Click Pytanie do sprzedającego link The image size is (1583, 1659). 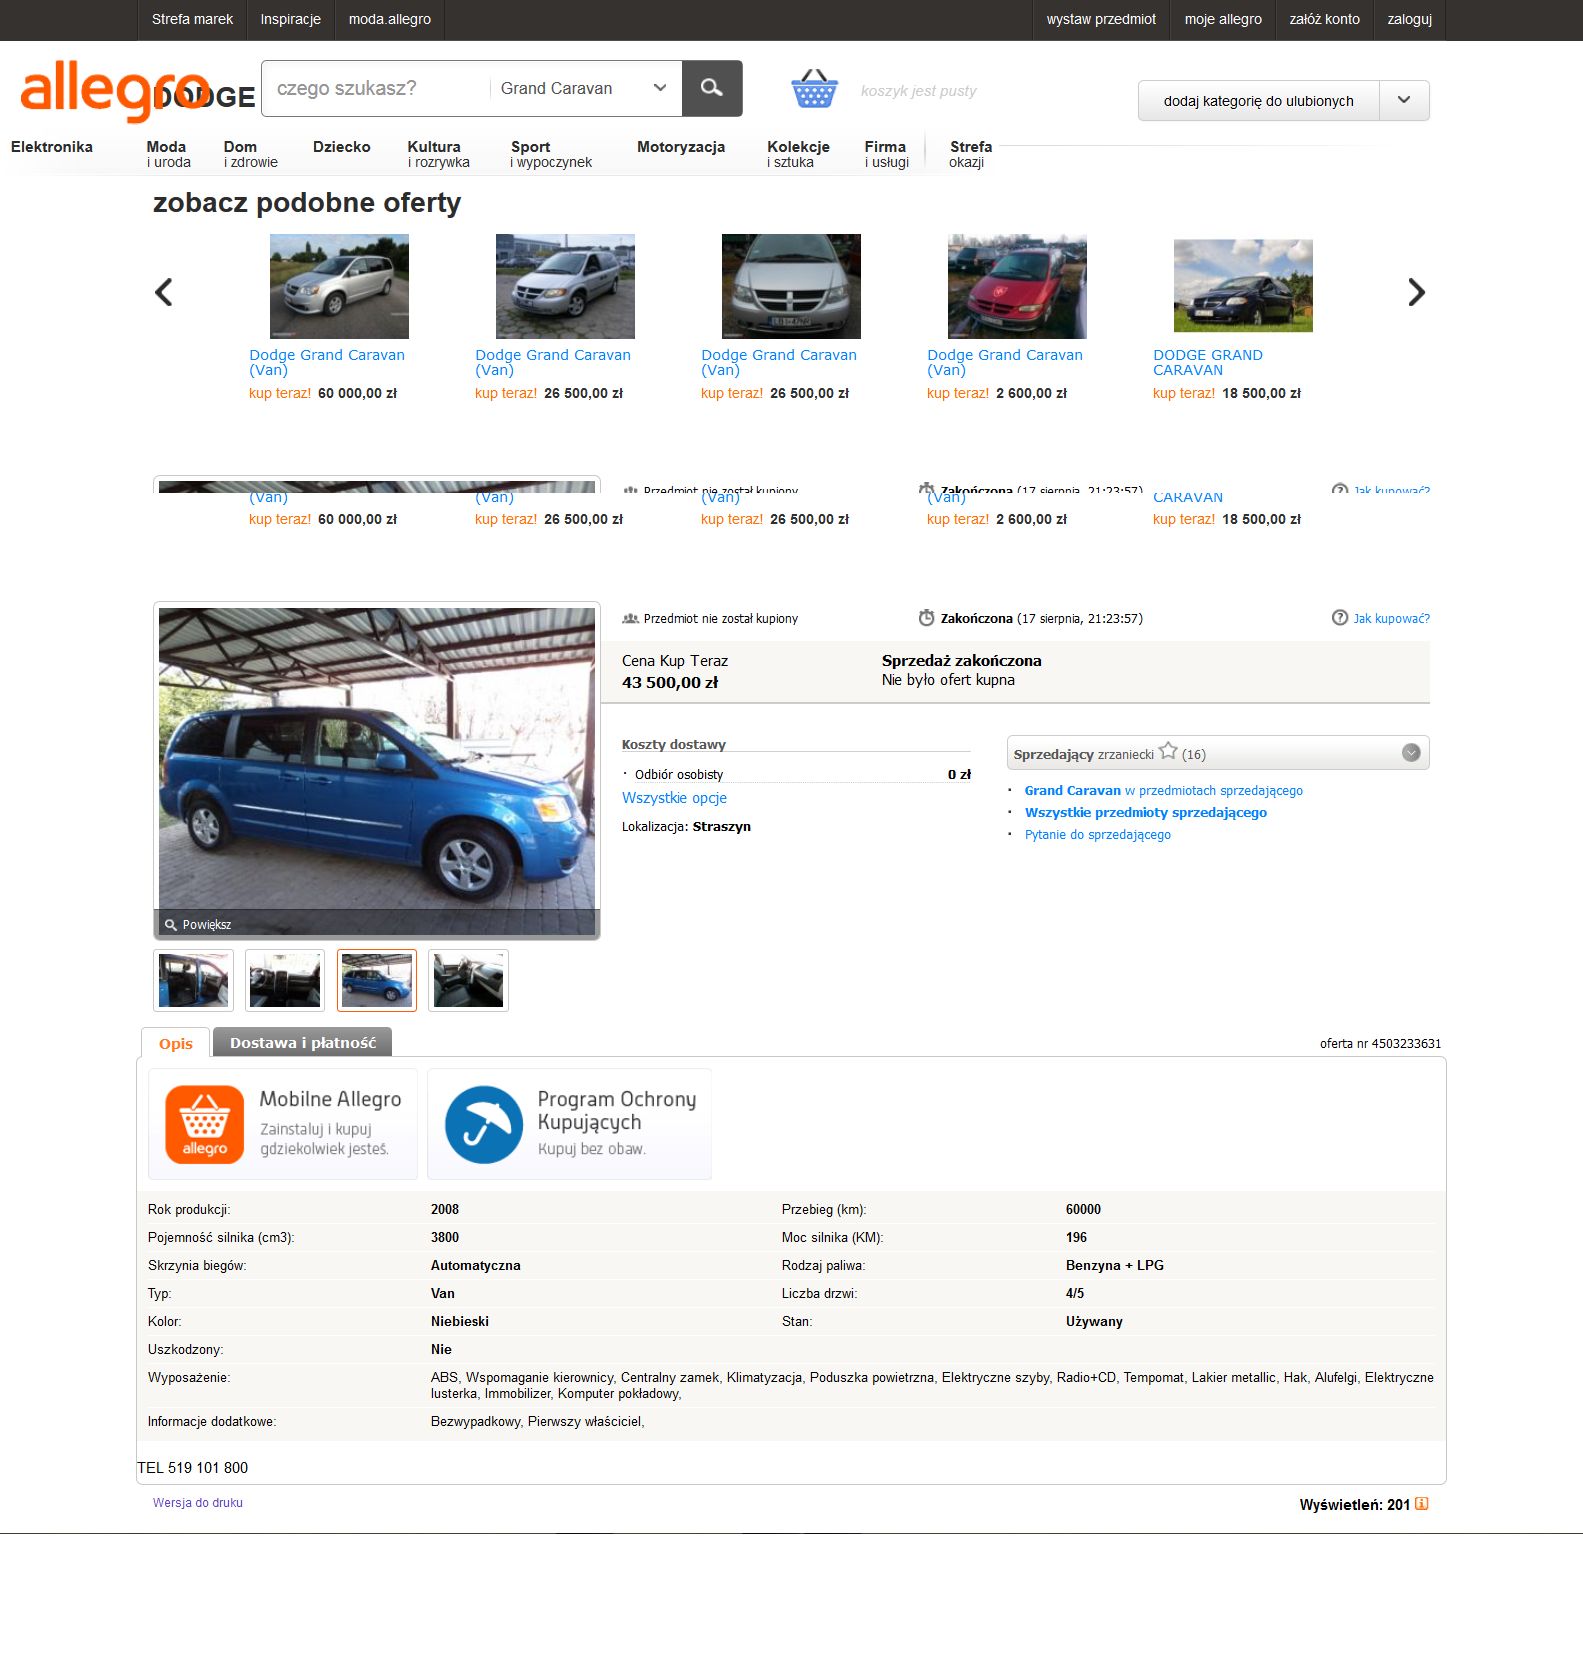(x=1098, y=835)
